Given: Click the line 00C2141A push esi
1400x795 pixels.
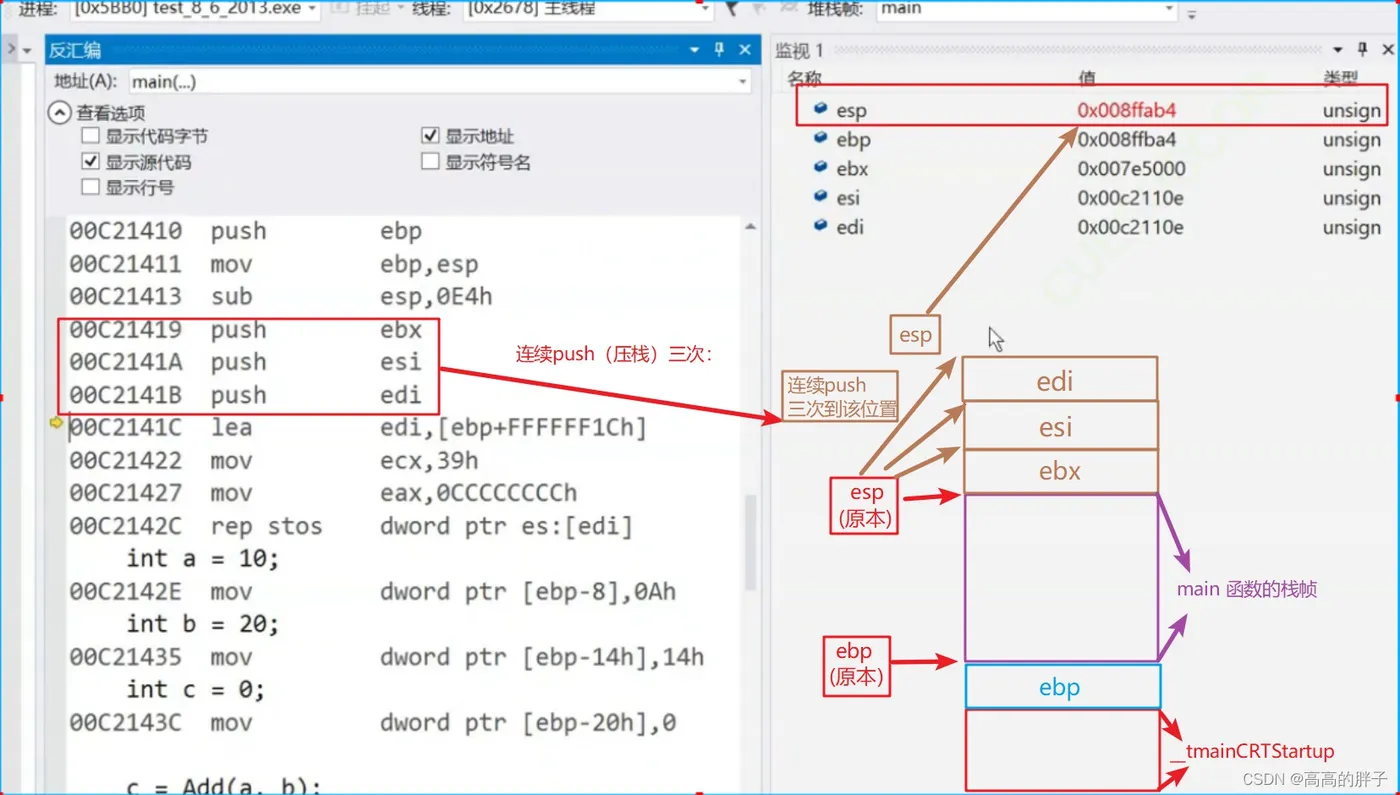Looking at the screenshot, I should pos(246,362).
